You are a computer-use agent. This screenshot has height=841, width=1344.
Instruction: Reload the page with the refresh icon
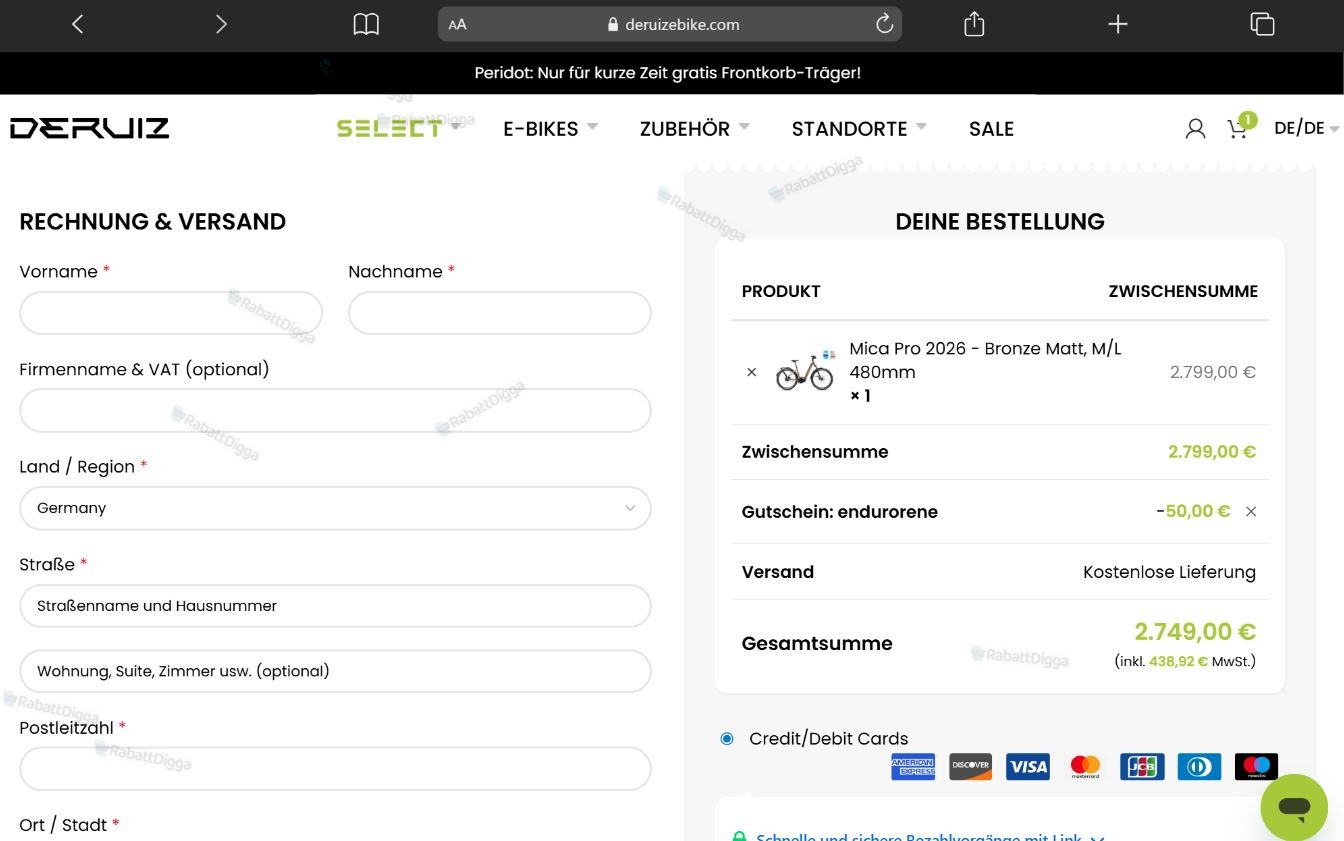(x=884, y=24)
